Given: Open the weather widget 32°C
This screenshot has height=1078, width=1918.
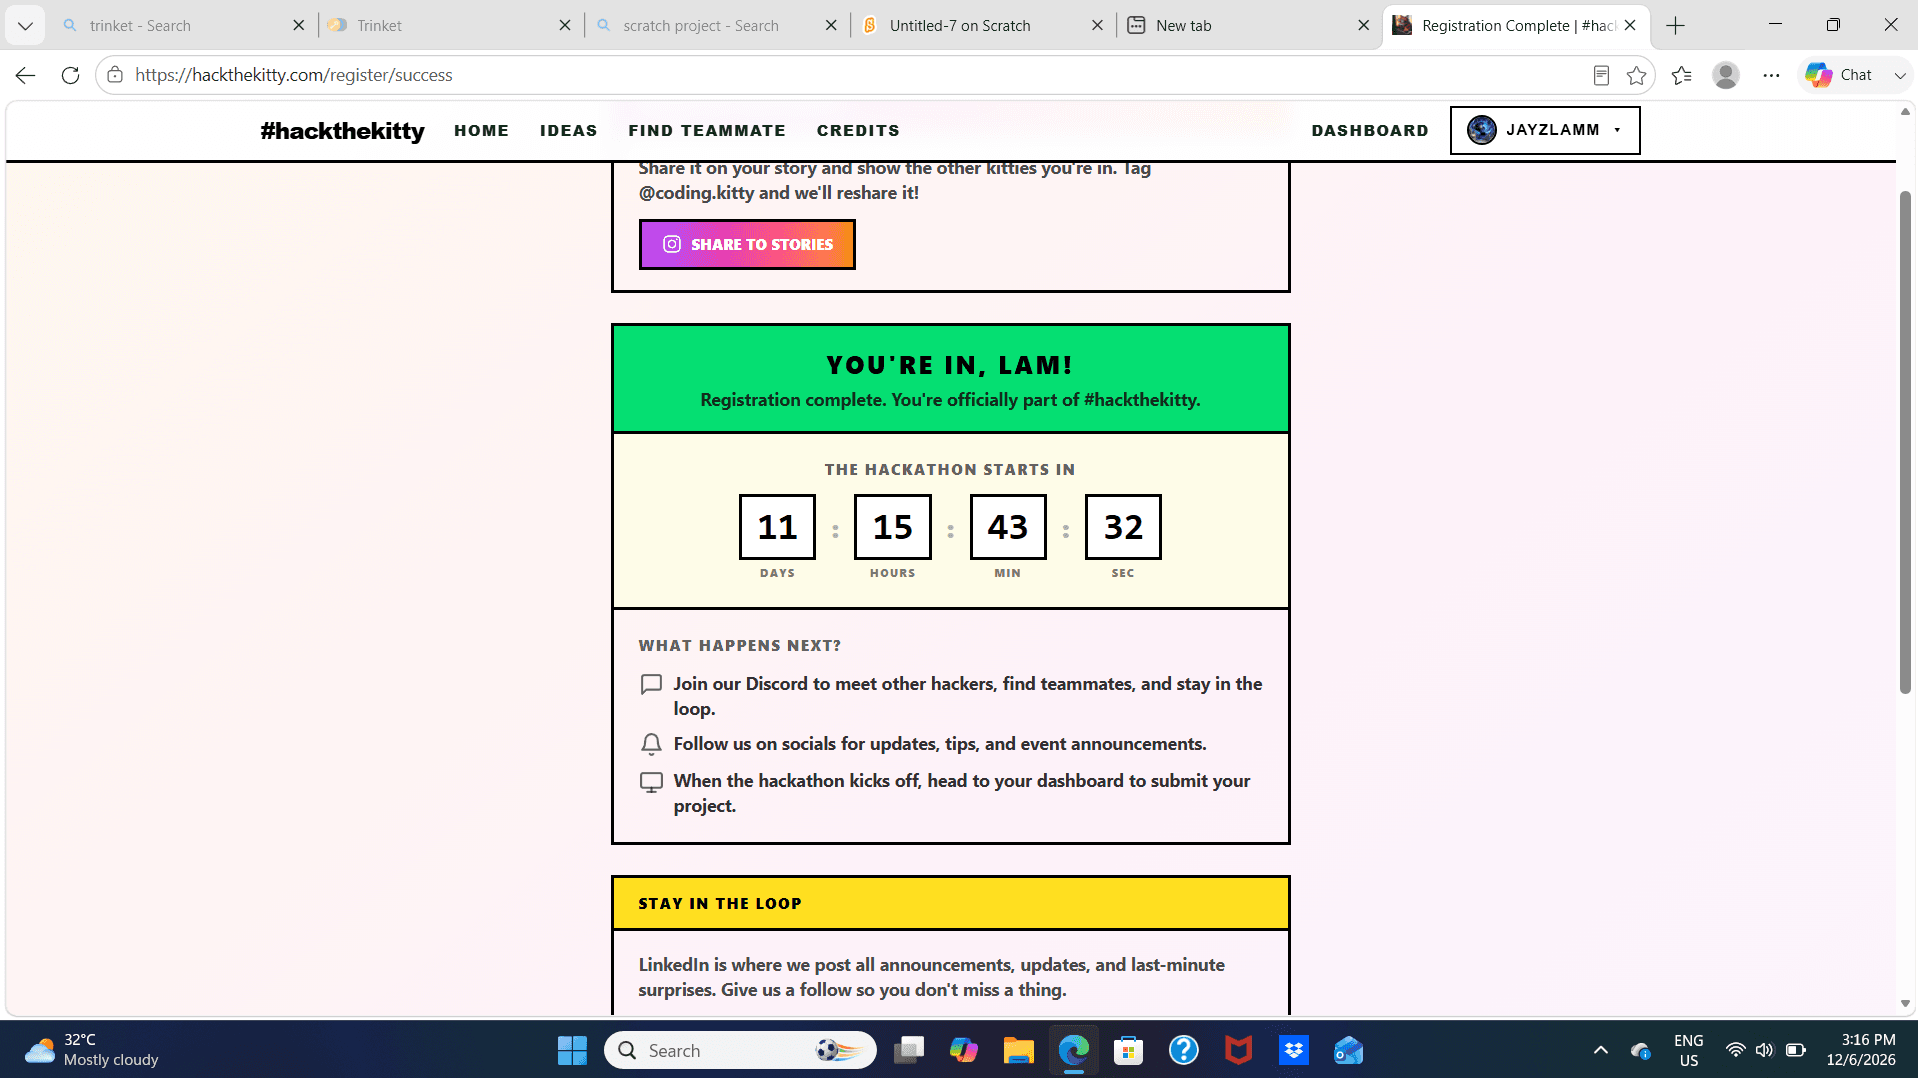Looking at the screenshot, I should (92, 1050).
